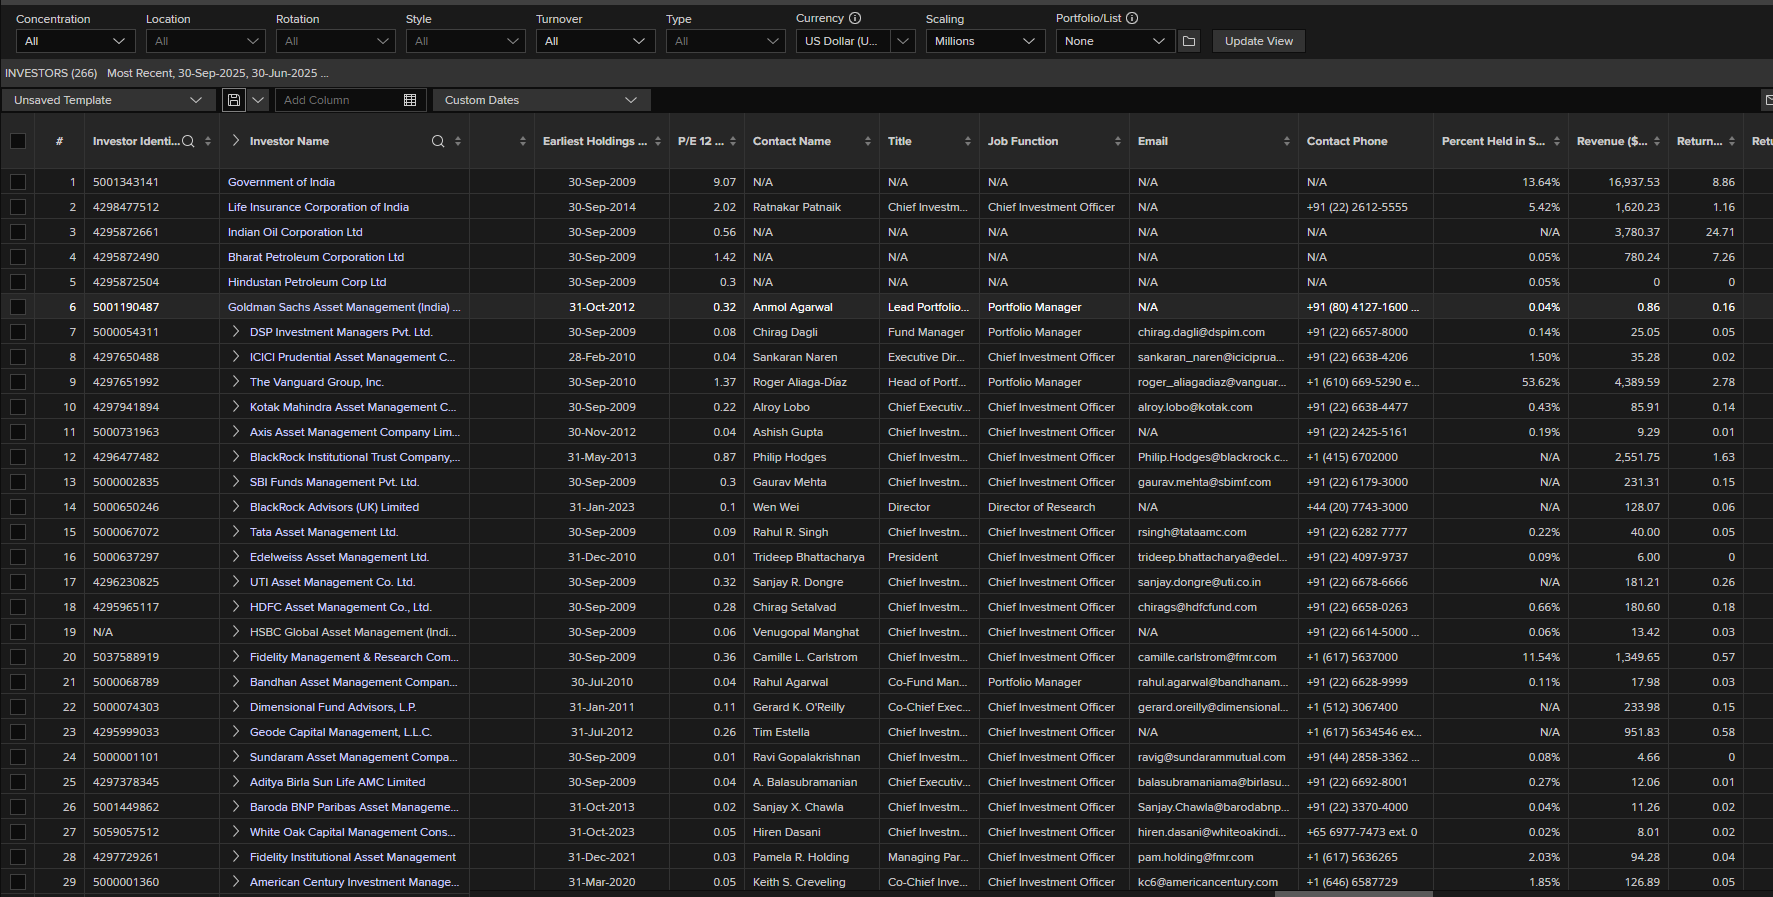Sort by the Investor Identifier column arrows
Image resolution: width=1773 pixels, height=897 pixels.
pyautogui.click(x=208, y=141)
